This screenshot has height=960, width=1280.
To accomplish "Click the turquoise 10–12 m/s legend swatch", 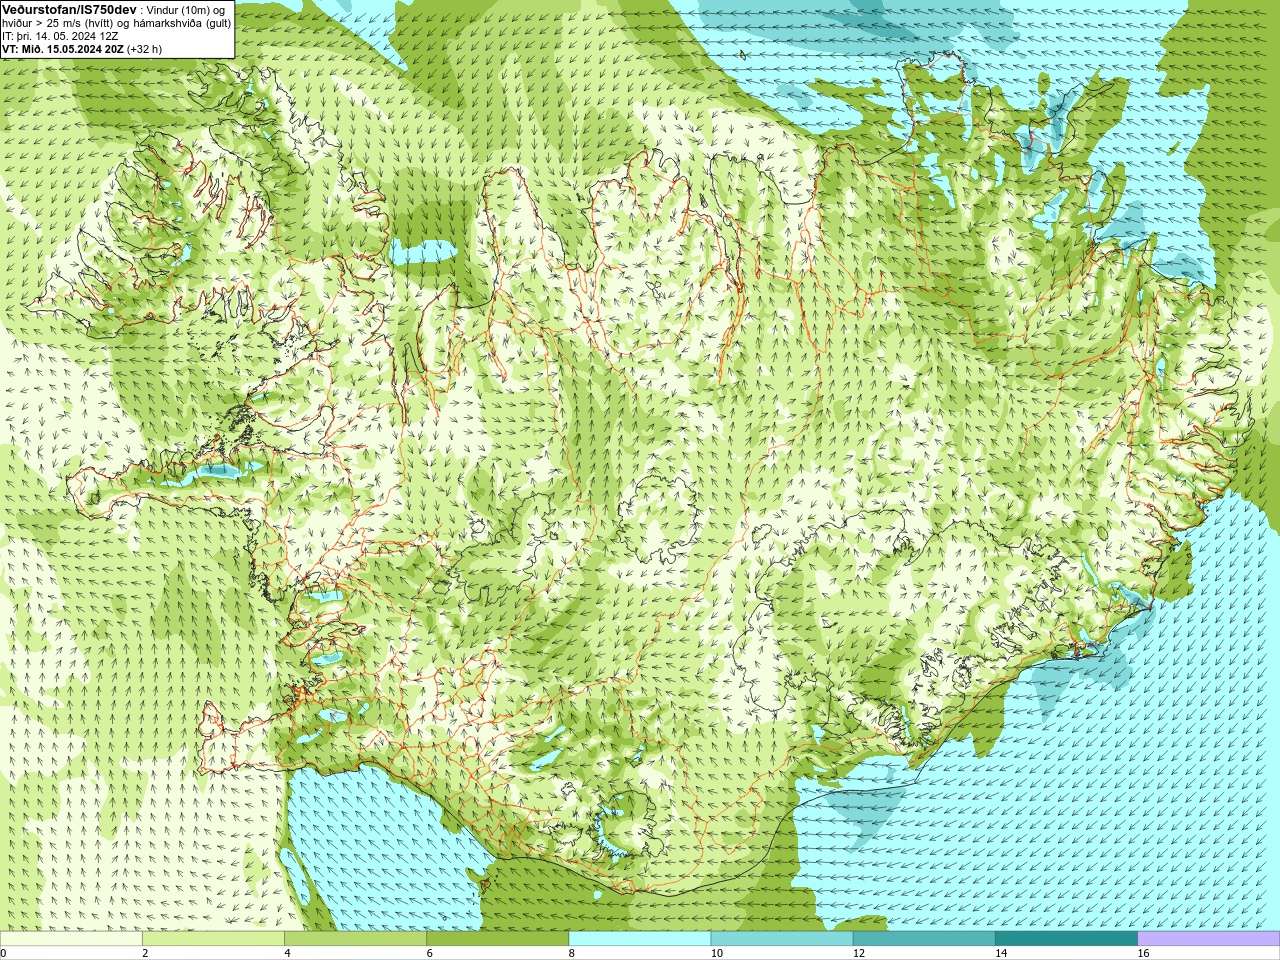I will tap(782, 939).
